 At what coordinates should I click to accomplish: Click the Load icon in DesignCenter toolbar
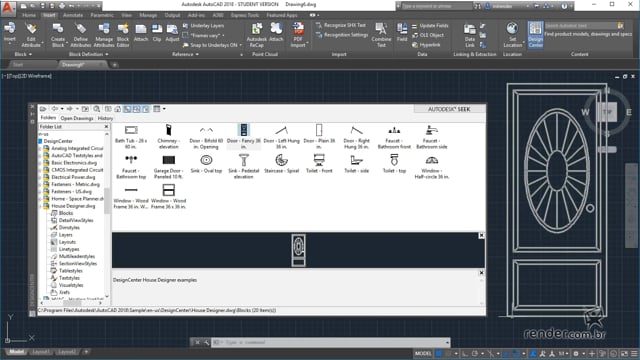tap(43, 109)
